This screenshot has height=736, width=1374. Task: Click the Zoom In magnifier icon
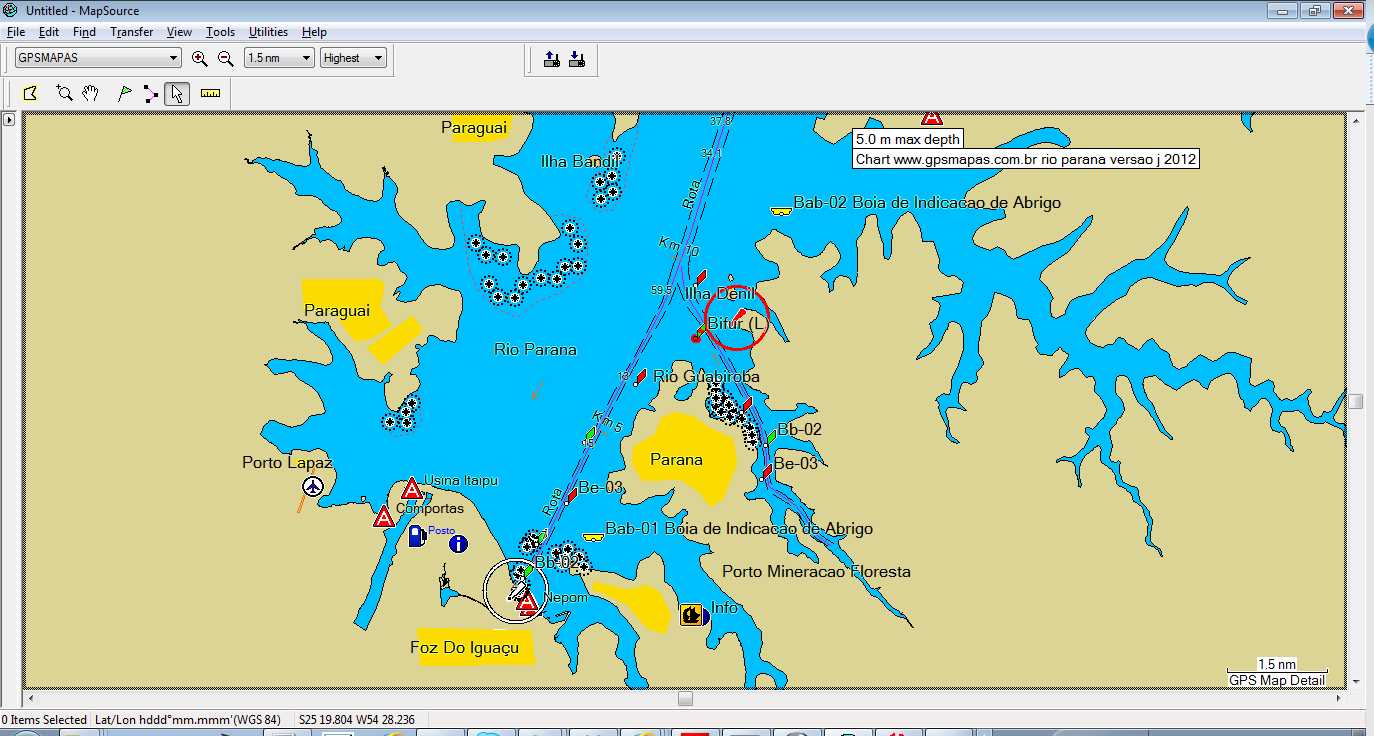coord(200,59)
